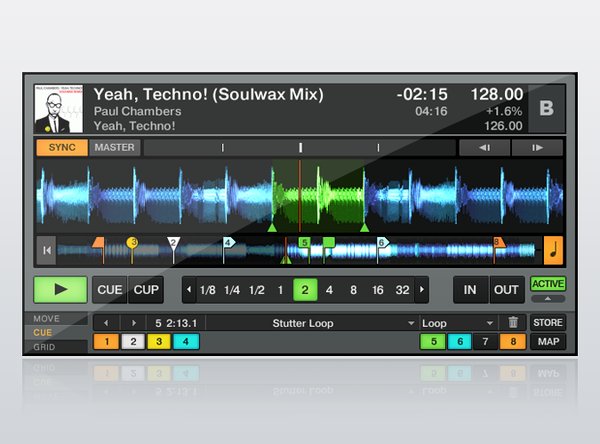600x444 pixels.
Task: Enable the MASTER tempo toggle
Action: pos(114,148)
